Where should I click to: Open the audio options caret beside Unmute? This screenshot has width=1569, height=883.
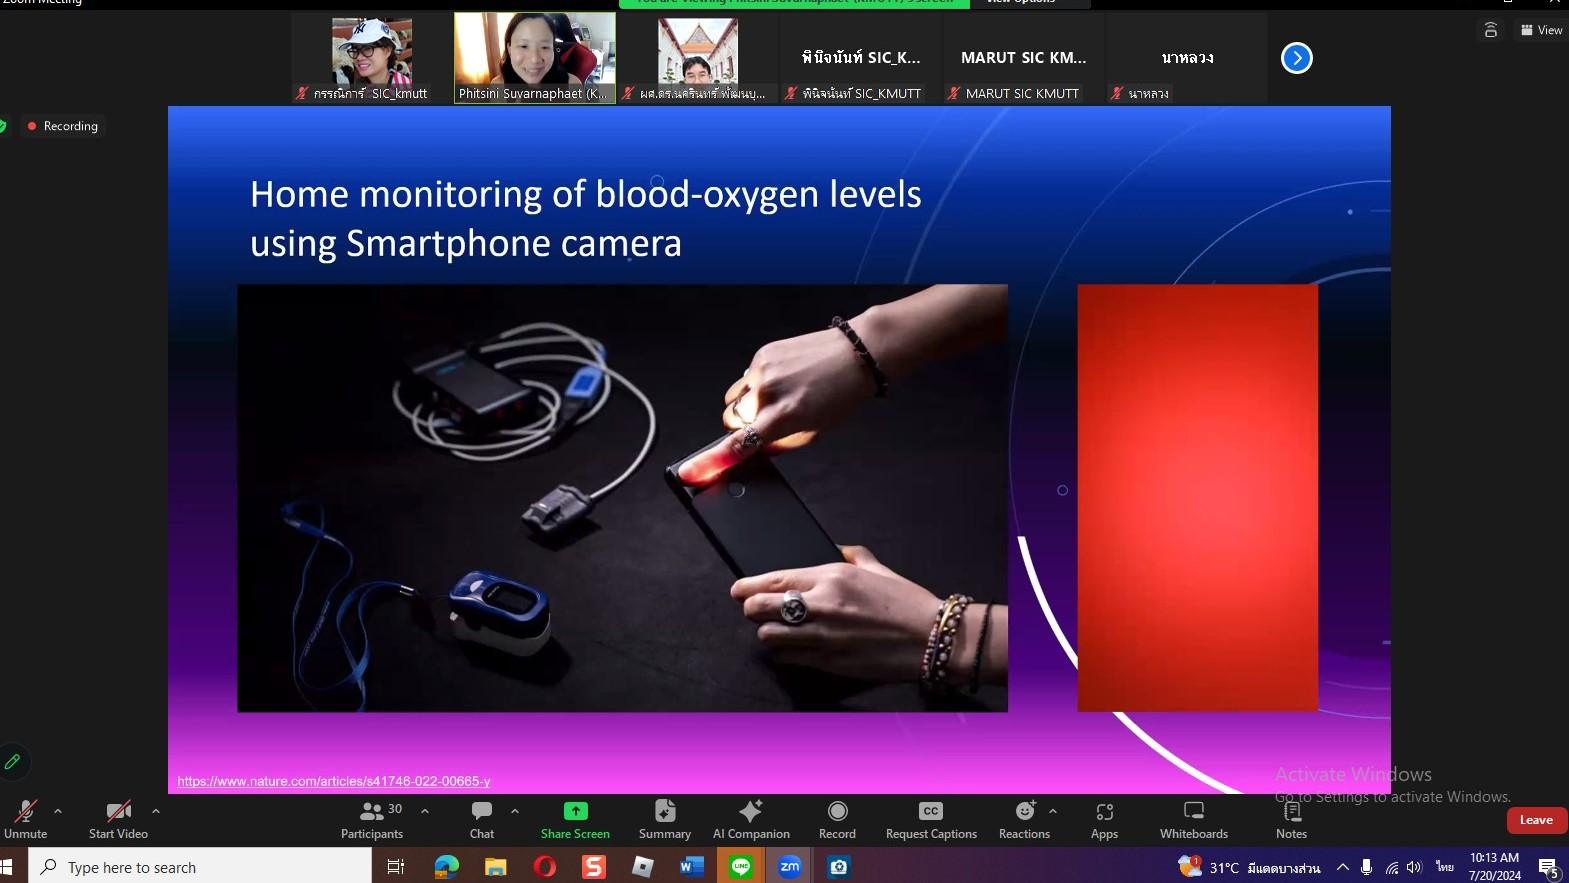click(x=58, y=811)
